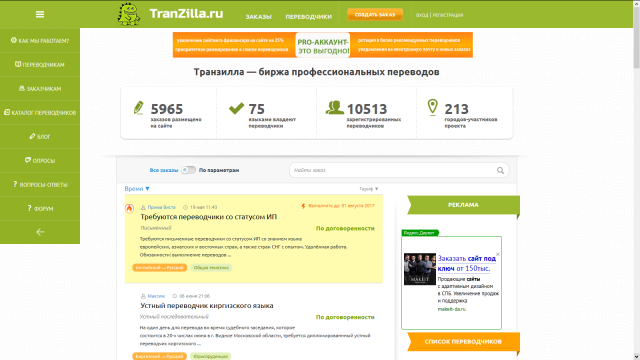This screenshot has height=360, width=640.
Task: Click checkmark icon beside 75 languages
Action: (236, 108)
